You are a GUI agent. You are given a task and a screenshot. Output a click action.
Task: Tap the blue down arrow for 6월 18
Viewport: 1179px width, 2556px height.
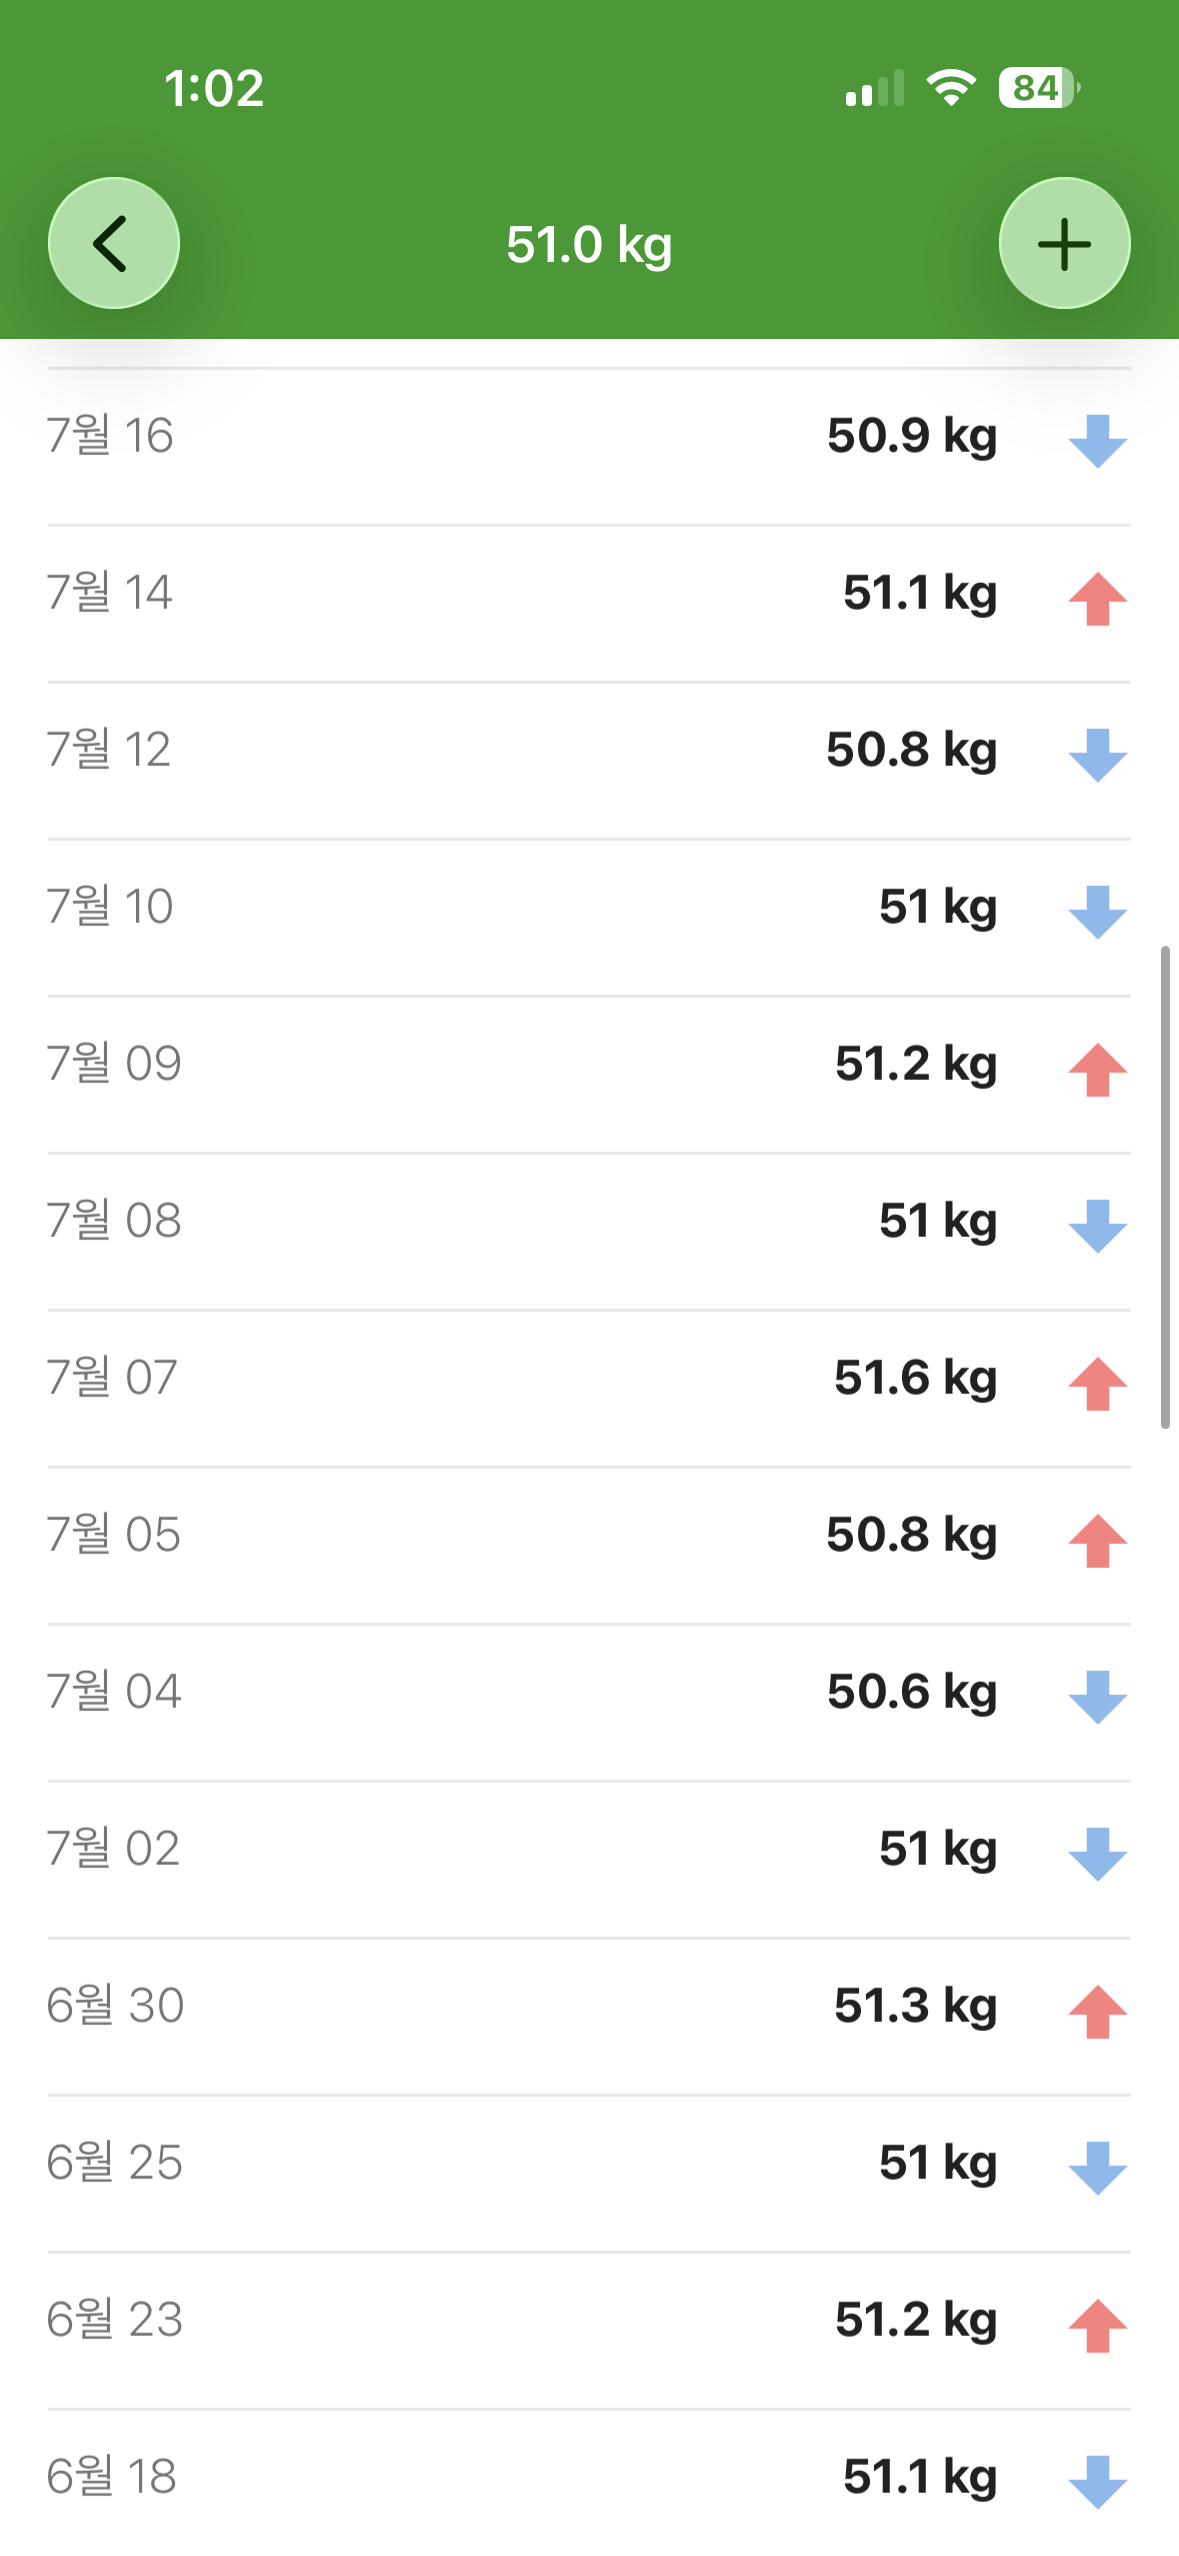coord(1097,2482)
